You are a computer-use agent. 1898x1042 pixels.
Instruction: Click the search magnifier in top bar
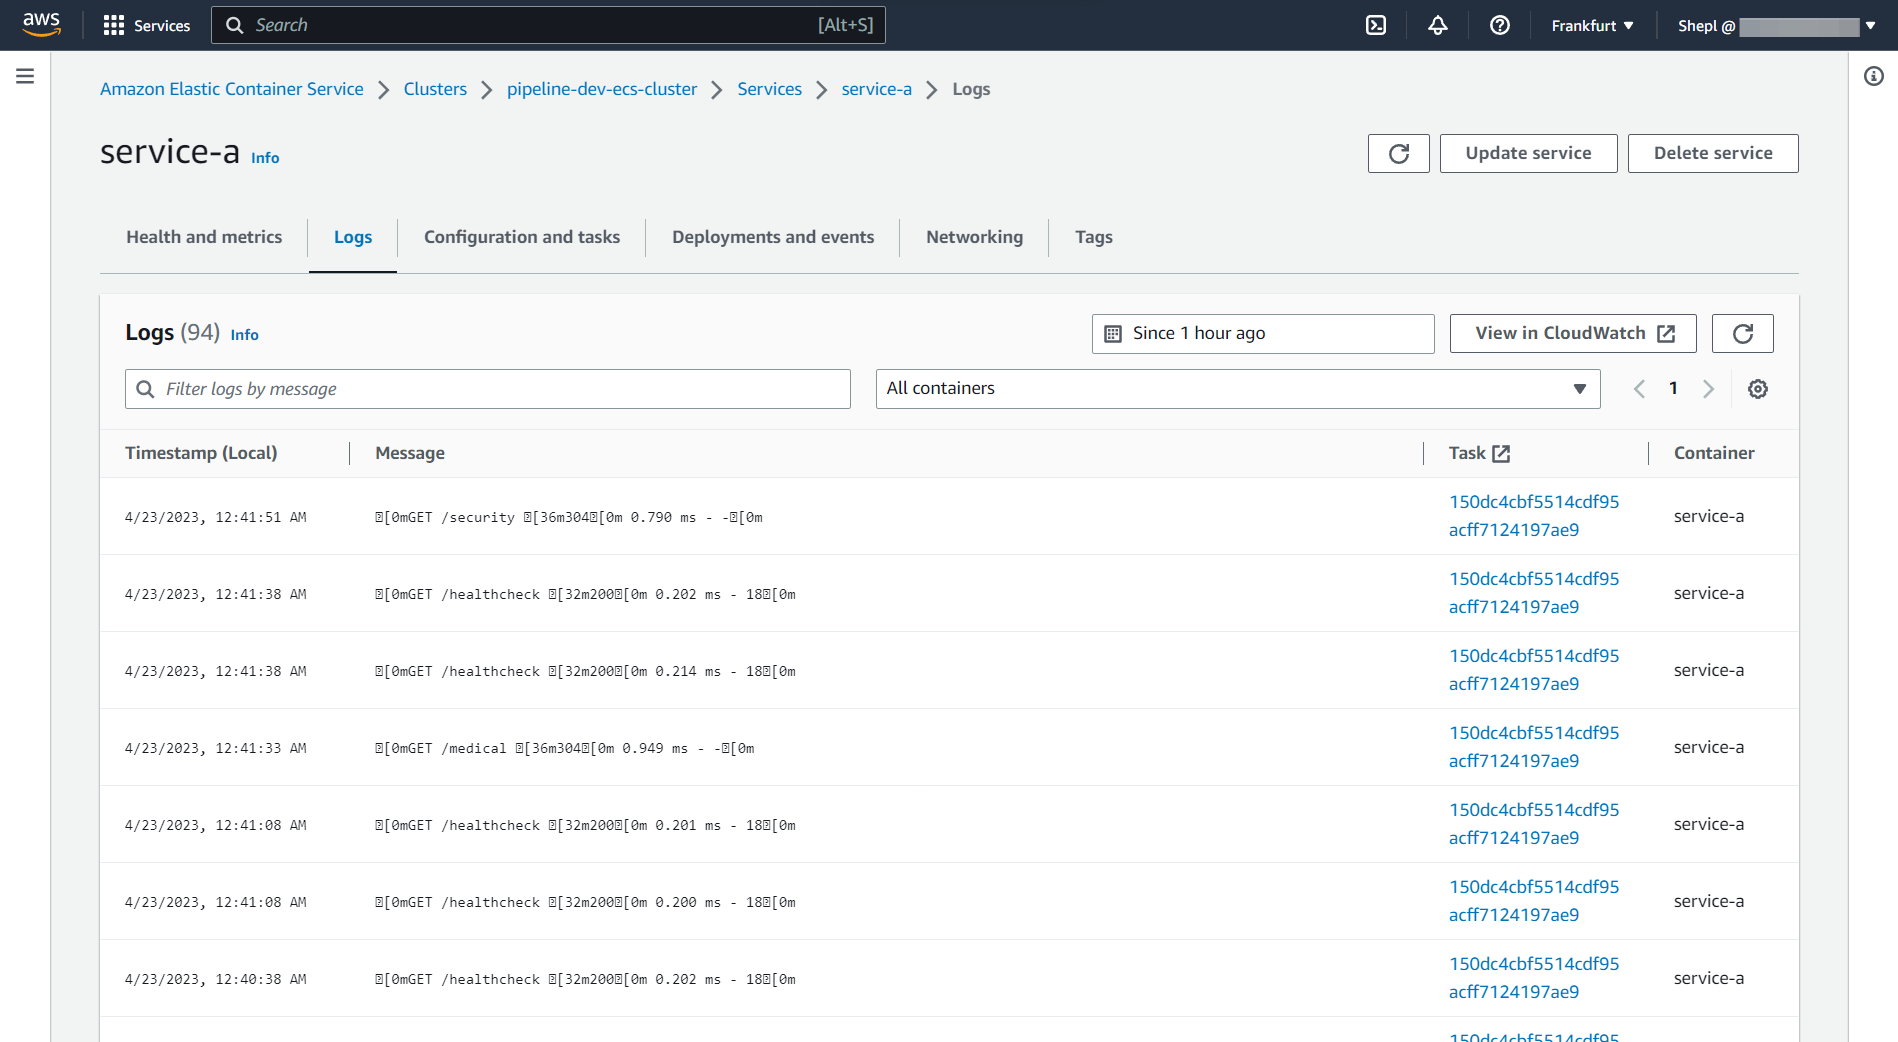[x=234, y=25]
